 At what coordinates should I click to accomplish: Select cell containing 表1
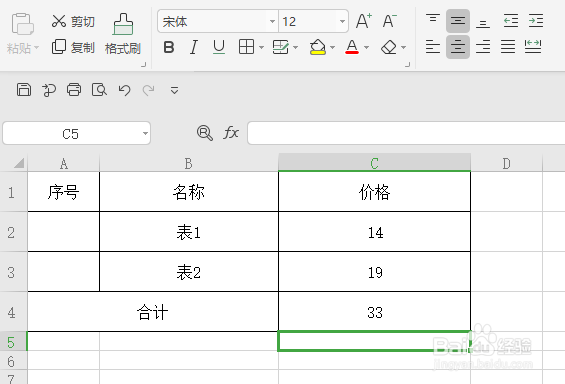coord(189,232)
